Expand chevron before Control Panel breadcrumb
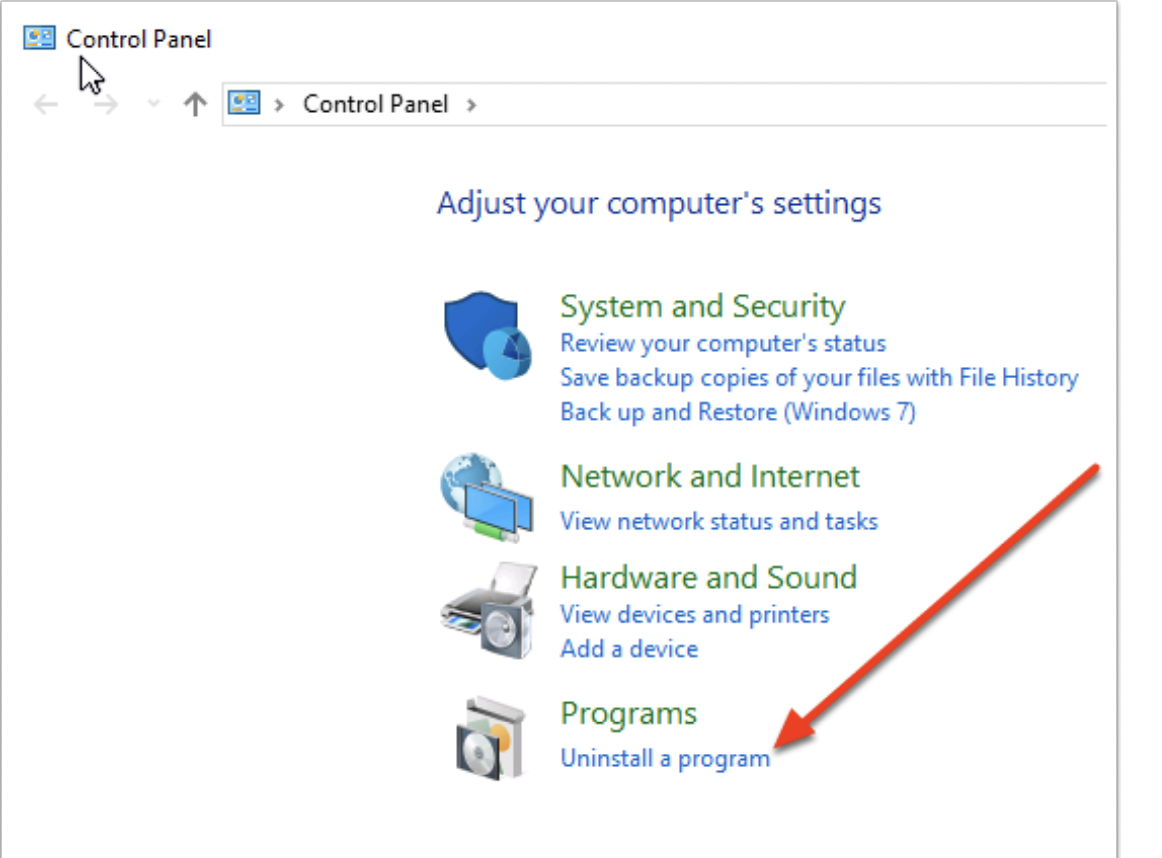 tap(280, 104)
